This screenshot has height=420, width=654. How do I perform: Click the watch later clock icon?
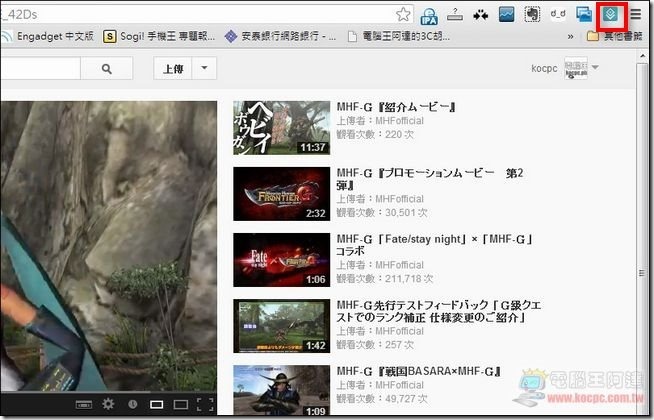point(133,404)
